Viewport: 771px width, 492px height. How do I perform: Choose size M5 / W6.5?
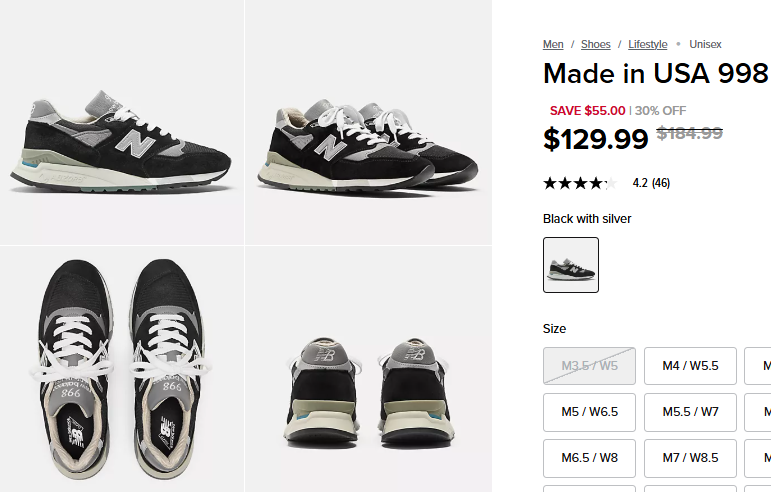pyautogui.click(x=590, y=412)
